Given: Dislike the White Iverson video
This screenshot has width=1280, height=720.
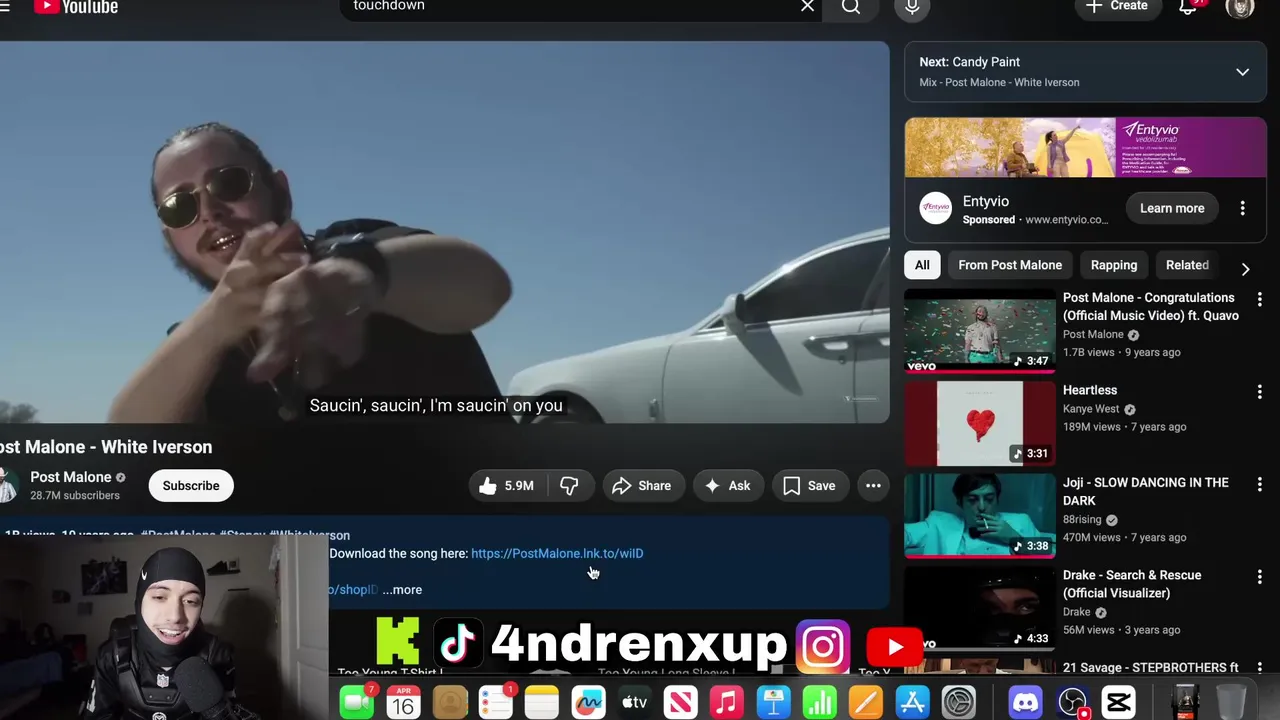Looking at the screenshot, I should (570, 486).
